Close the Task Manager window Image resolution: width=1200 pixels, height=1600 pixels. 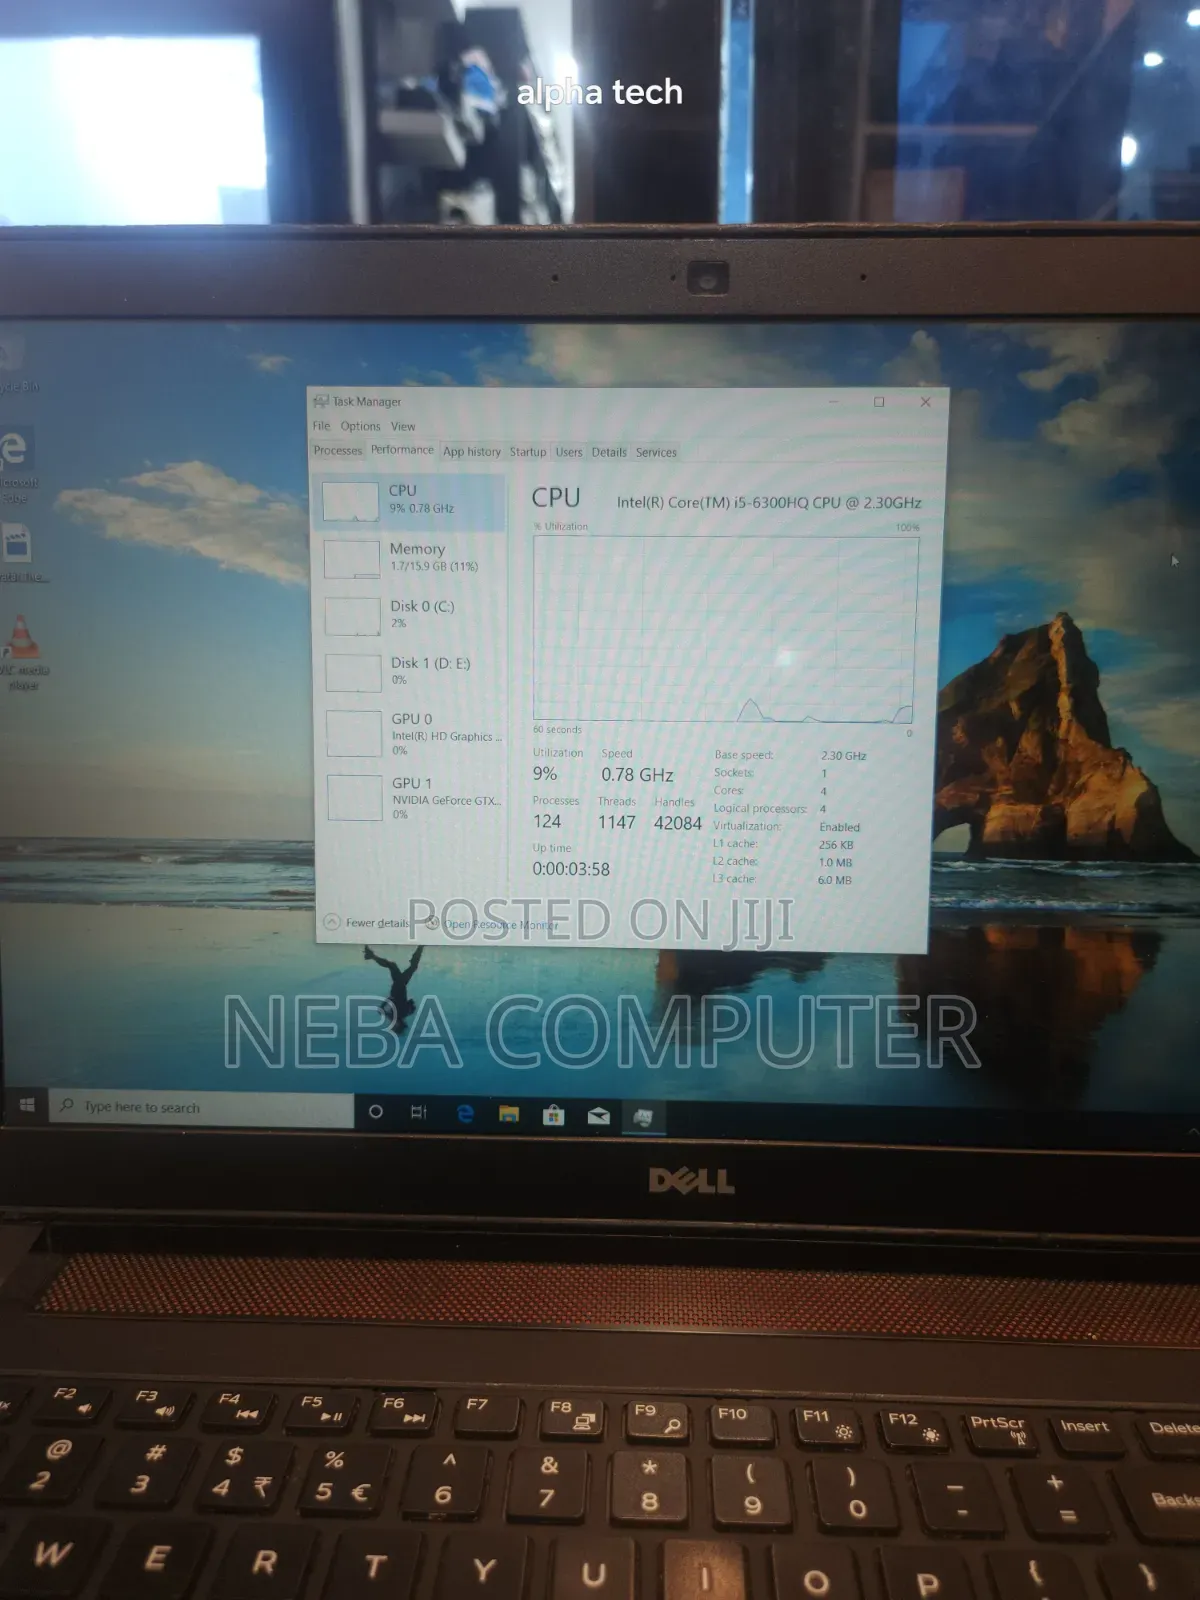coord(925,402)
